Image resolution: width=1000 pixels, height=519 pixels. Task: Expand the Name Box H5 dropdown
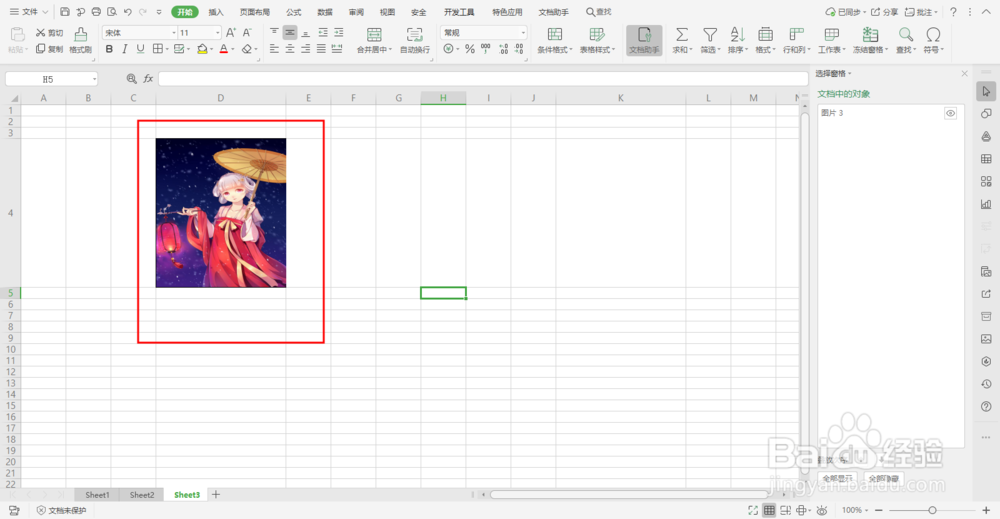[94, 79]
